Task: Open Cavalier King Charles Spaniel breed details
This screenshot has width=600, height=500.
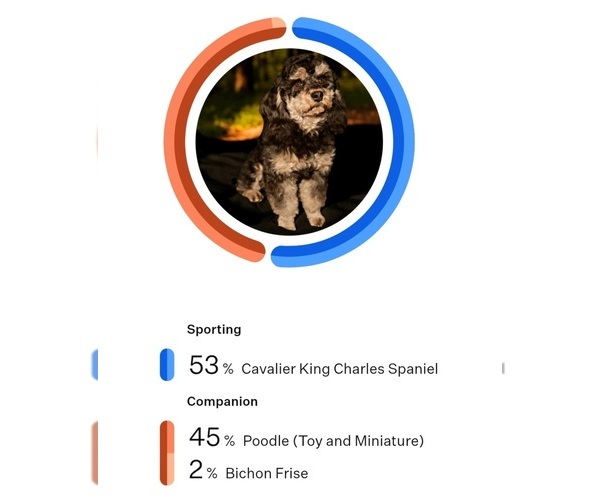Action: pyautogui.click(x=339, y=369)
